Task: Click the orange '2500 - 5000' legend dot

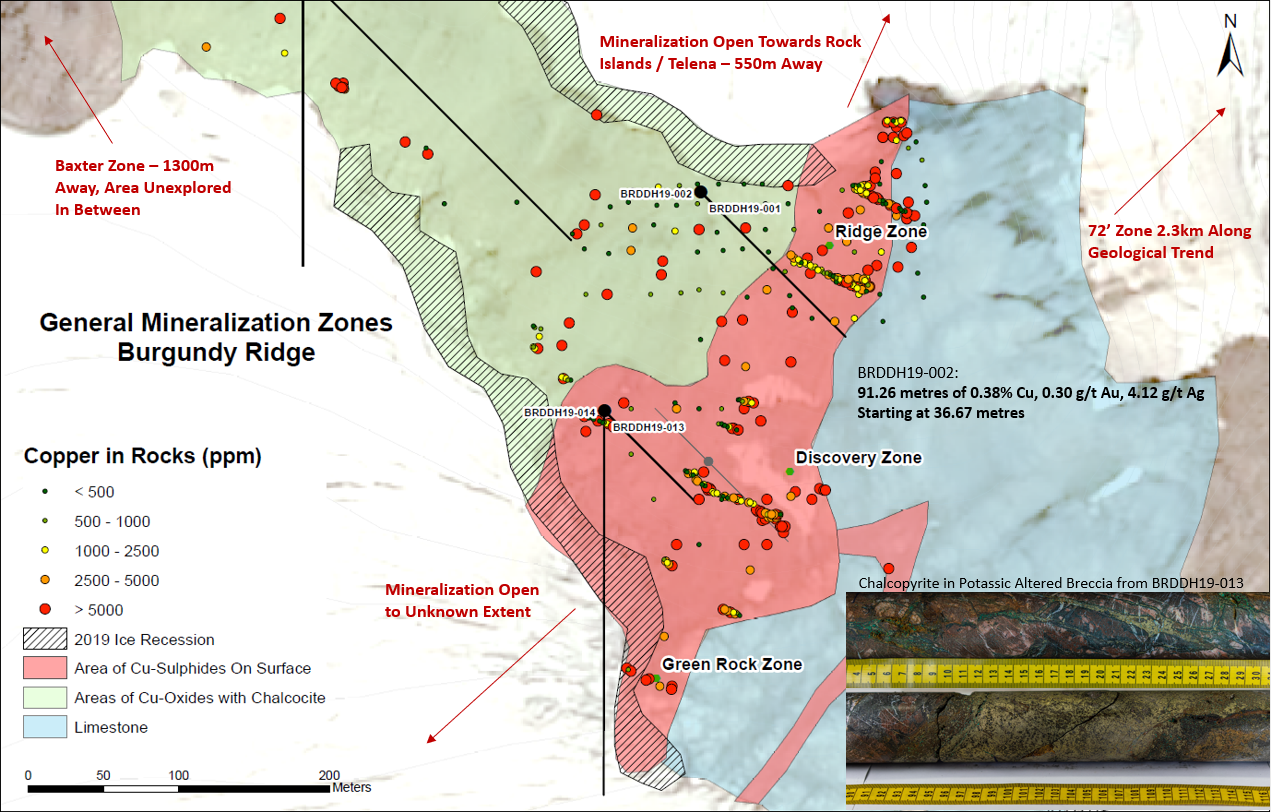Action: point(46,580)
